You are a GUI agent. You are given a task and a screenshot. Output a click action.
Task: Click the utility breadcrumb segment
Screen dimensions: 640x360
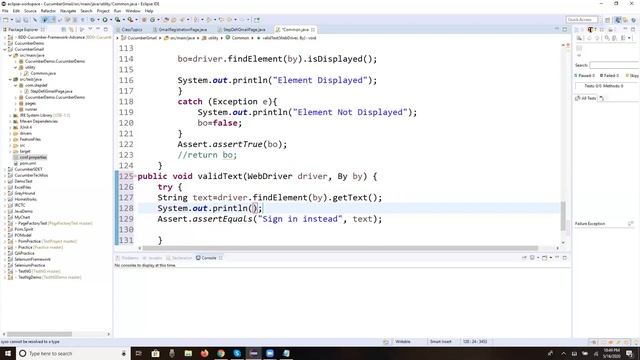211,38
